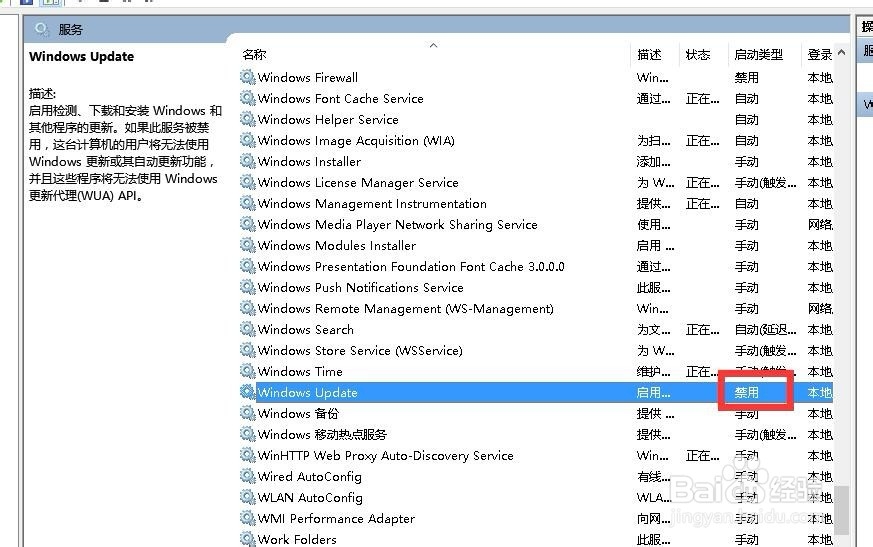Click the gear icon for Wired AutoConfig

tap(248, 476)
